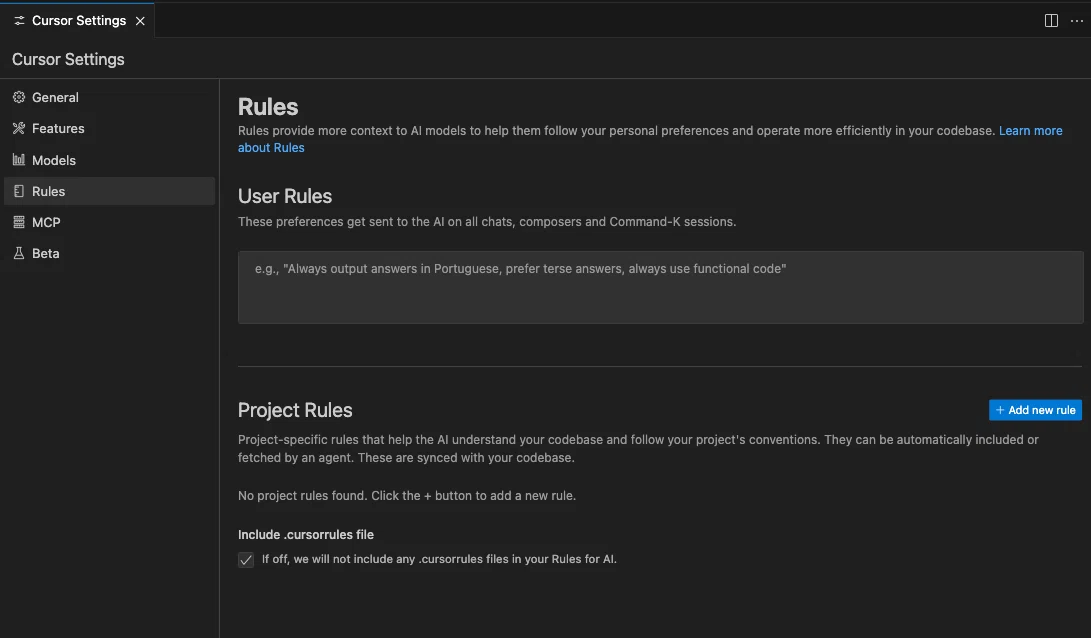The height and width of the screenshot is (638, 1091).
Task: Click the 'Project-specific rules that help' description
Action: click(638, 449)
